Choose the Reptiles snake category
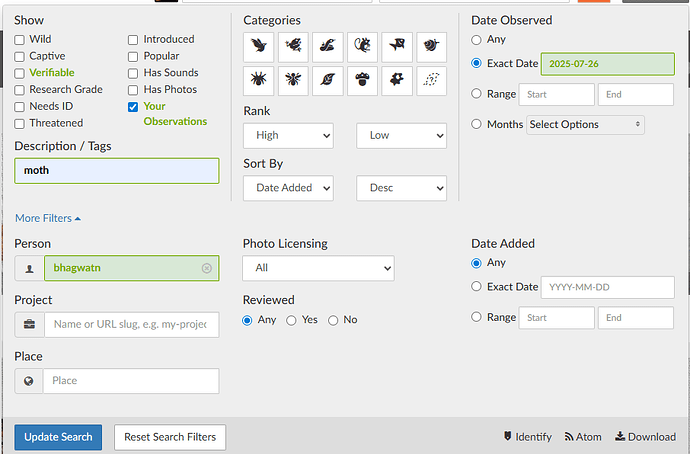The width and height of the screenshot is (690, 454). pos(328,46)
